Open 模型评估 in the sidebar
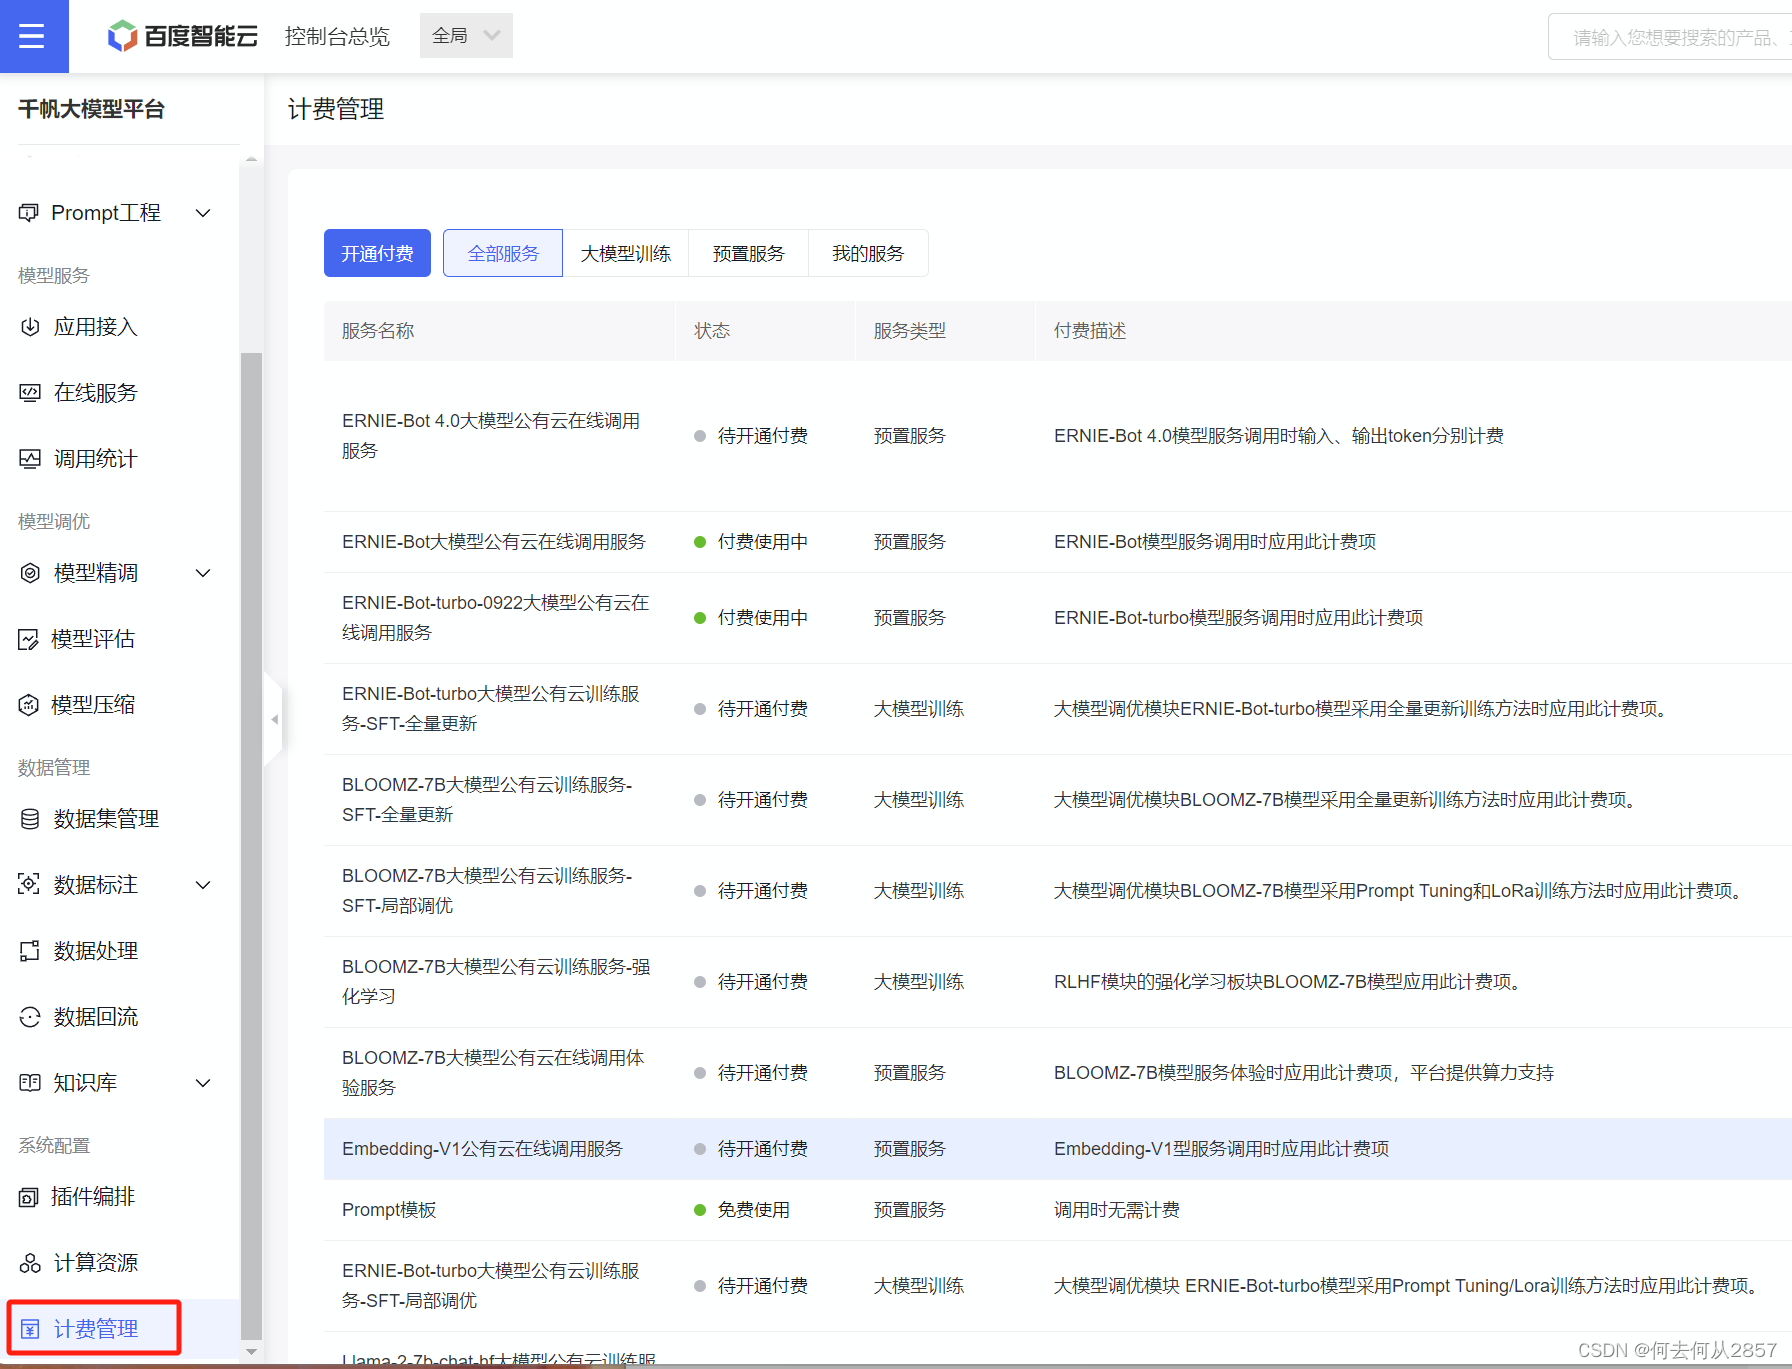The height and width of the screenshot is (1369, 1792). click(93, 639)
